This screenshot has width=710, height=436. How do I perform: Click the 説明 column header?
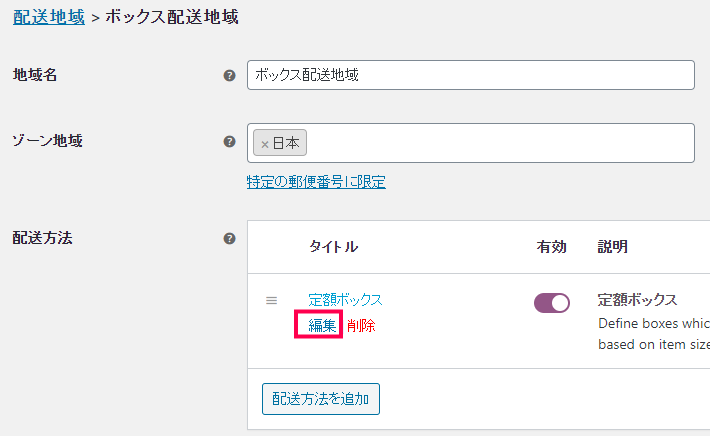[612, 246]
